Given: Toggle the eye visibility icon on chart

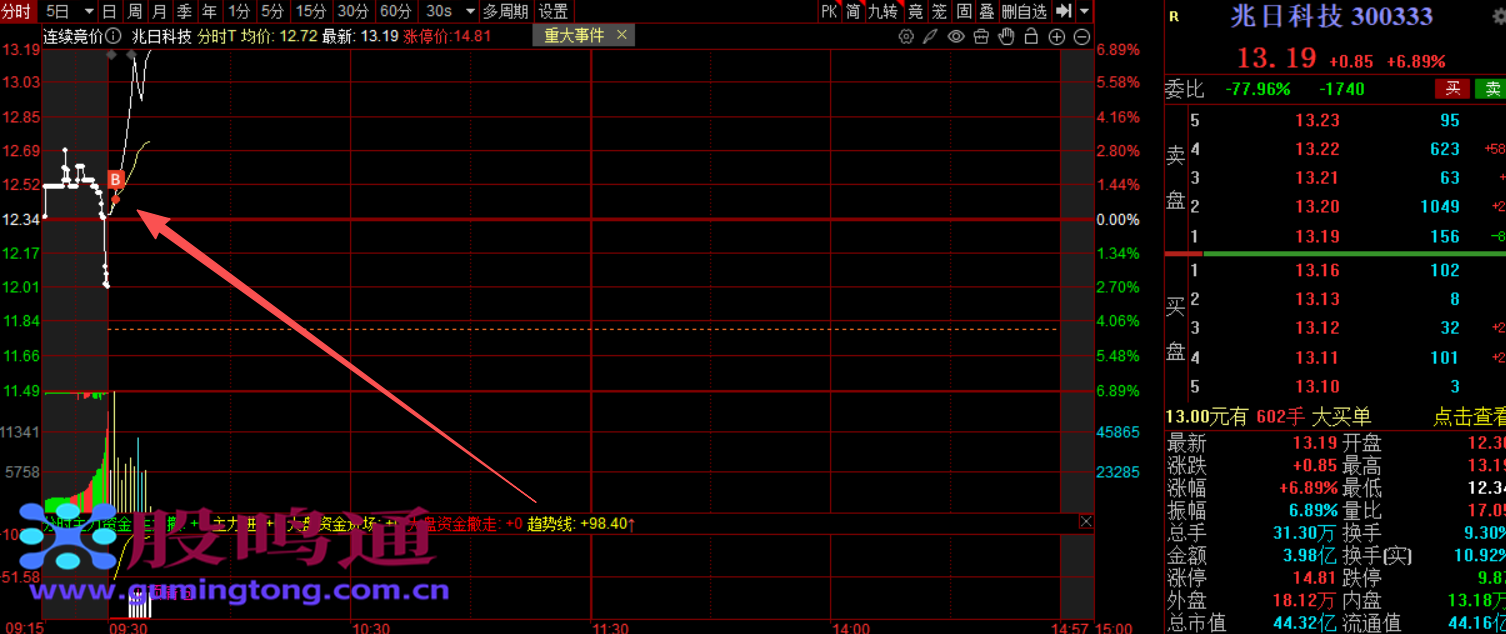Looking at the screenshot, I should coord(956,37).
